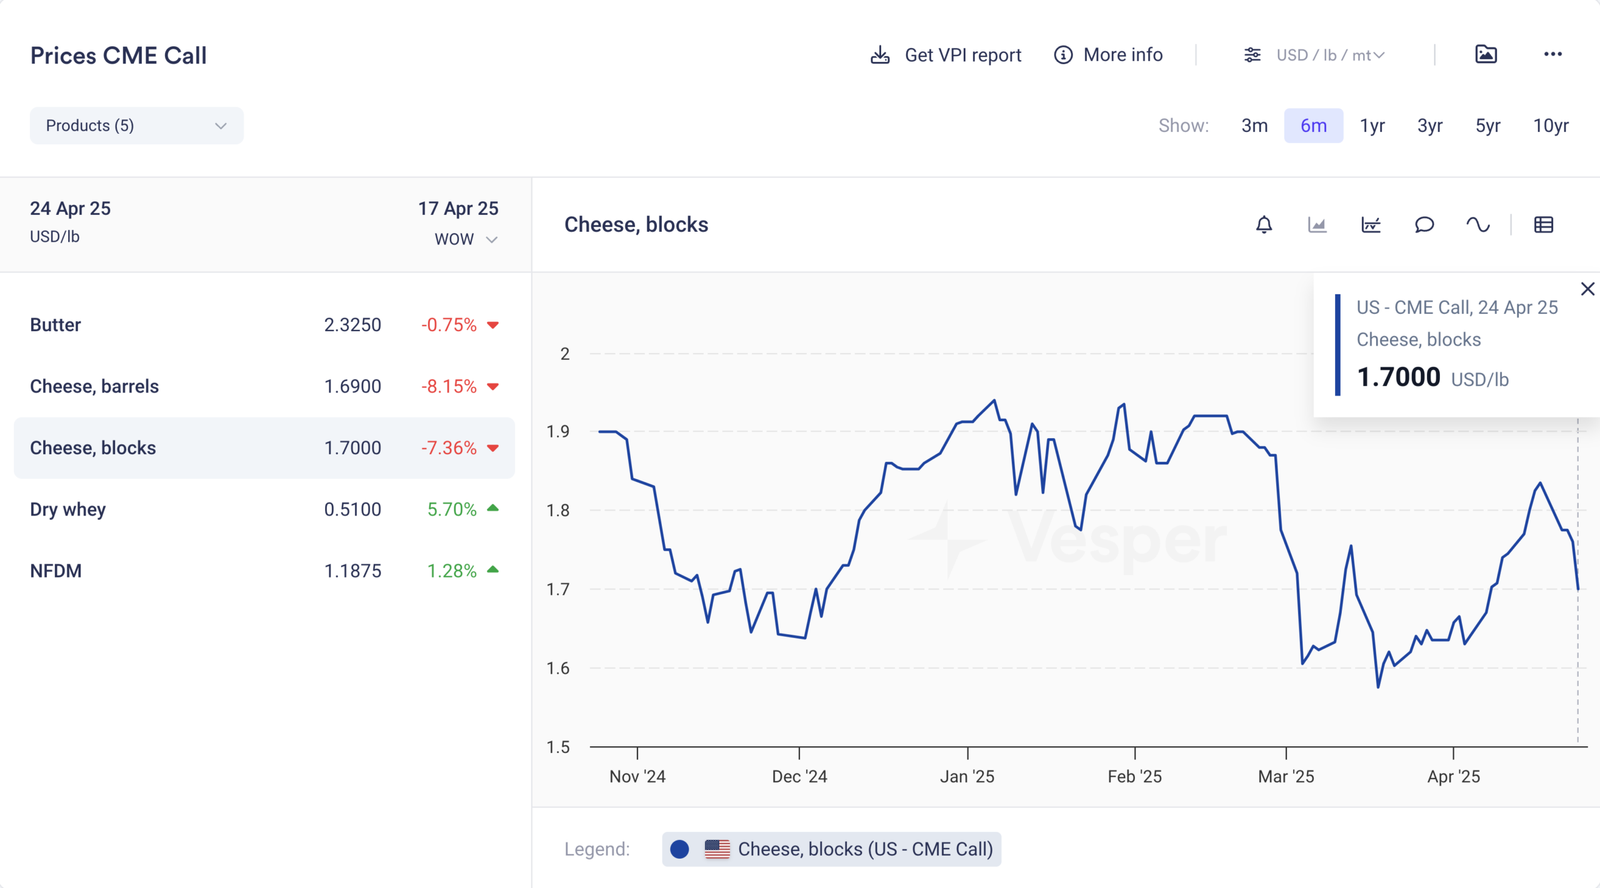Viewport: 1600px width, 888px height.
Task: Click the bell alert icon
Action: click(x=1264, y=225)
